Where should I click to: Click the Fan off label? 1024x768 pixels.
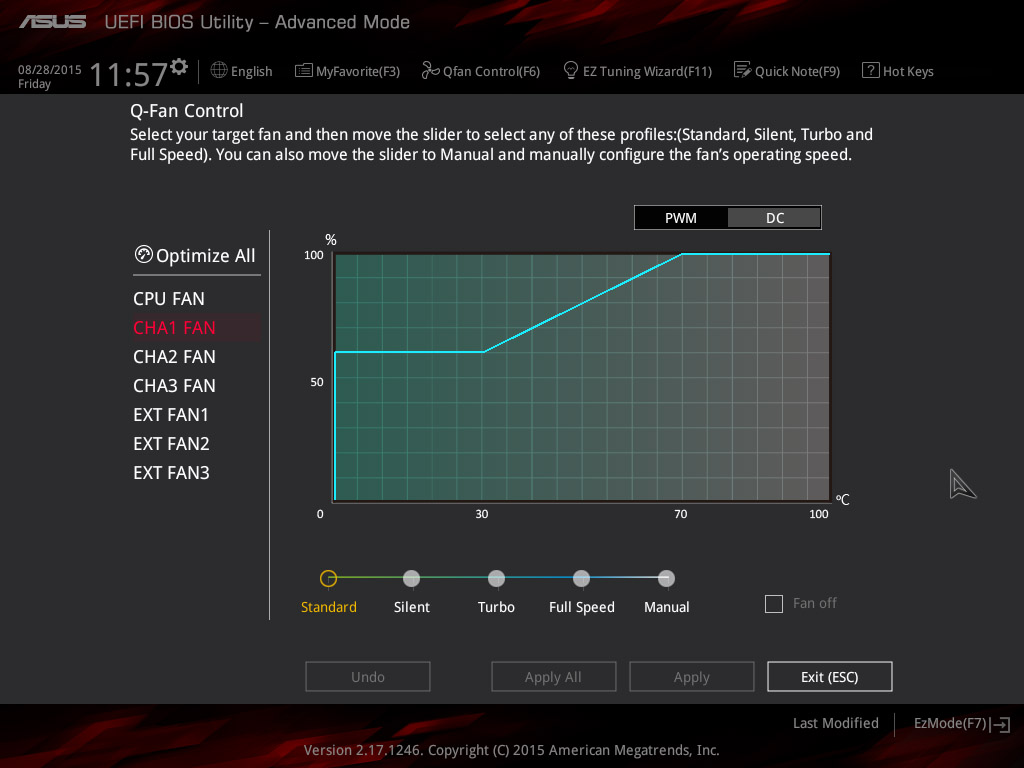(814, 603)
